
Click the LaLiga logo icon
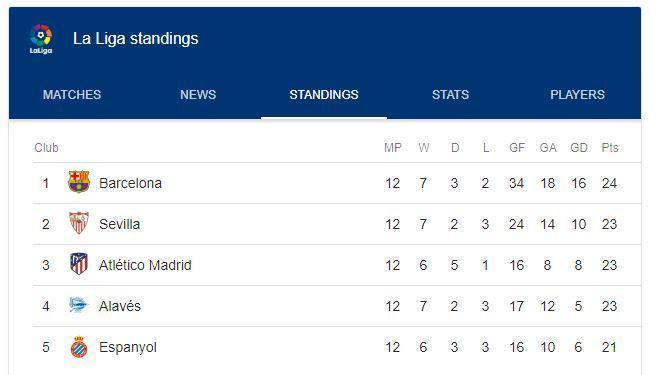pyautogui.click(x=41, y=39)
